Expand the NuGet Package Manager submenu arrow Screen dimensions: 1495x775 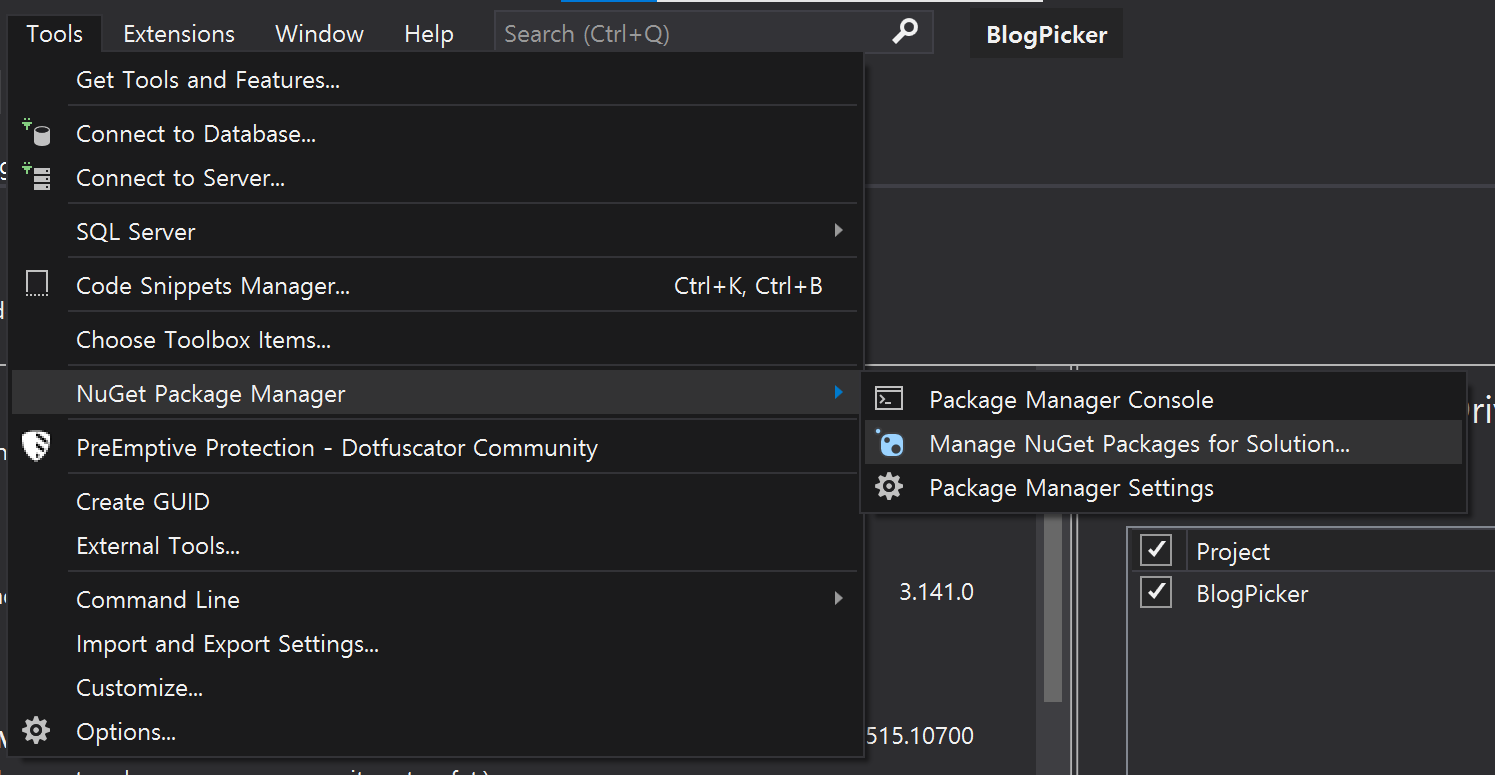[x=838, y=393]
